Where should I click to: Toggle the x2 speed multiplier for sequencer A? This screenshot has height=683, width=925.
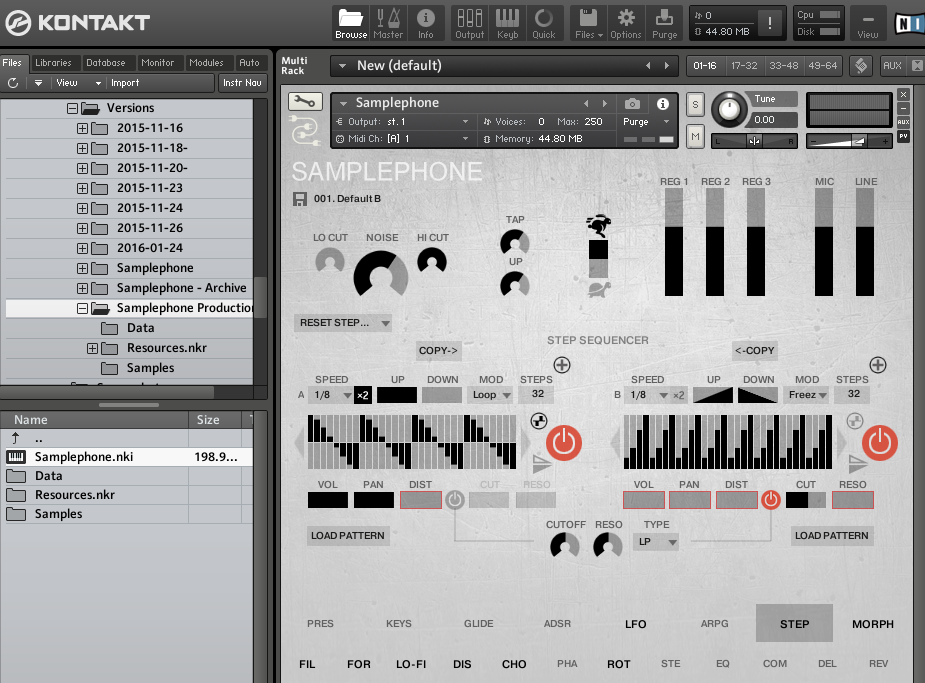(363, 395)
